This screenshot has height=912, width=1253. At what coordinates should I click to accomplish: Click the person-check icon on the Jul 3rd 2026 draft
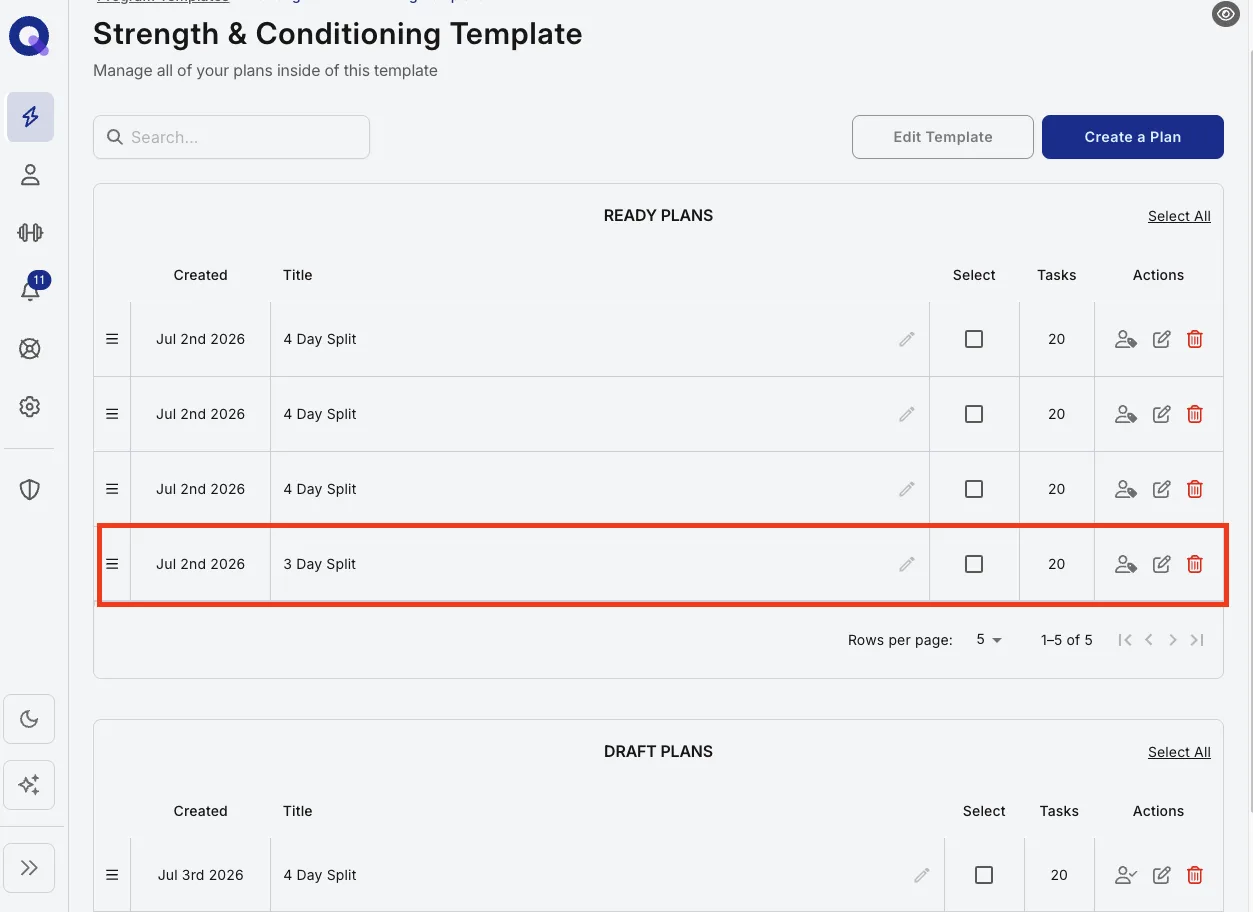1126,875
